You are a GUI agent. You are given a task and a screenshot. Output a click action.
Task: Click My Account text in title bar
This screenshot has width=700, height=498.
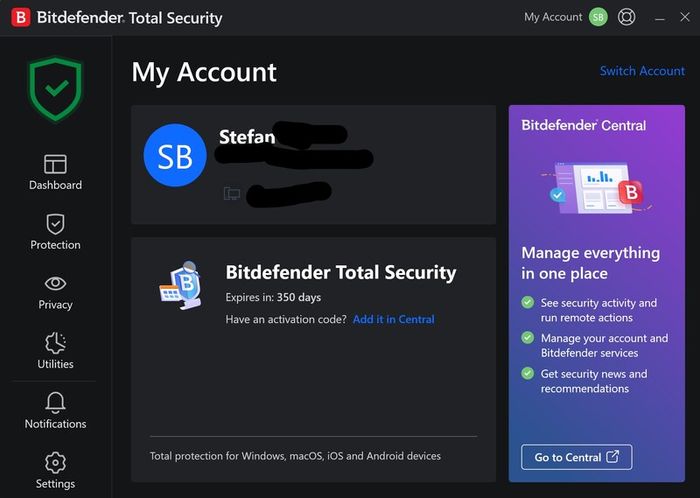[x=553, y=17]
